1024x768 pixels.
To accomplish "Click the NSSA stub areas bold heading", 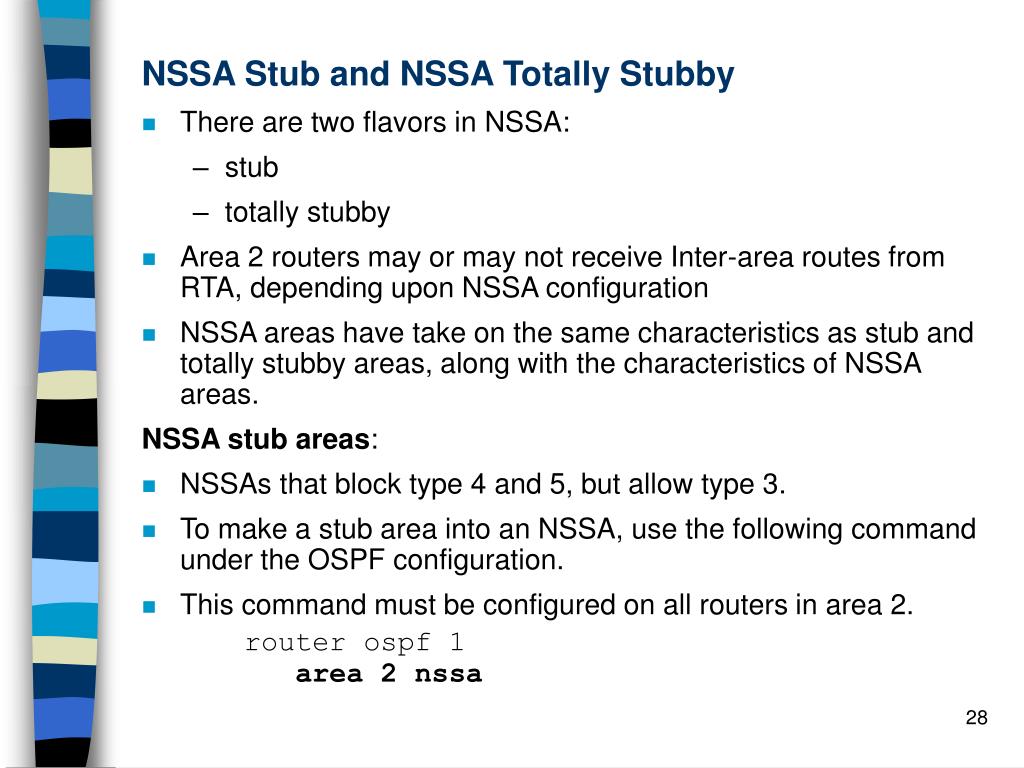I will point(260,439).
